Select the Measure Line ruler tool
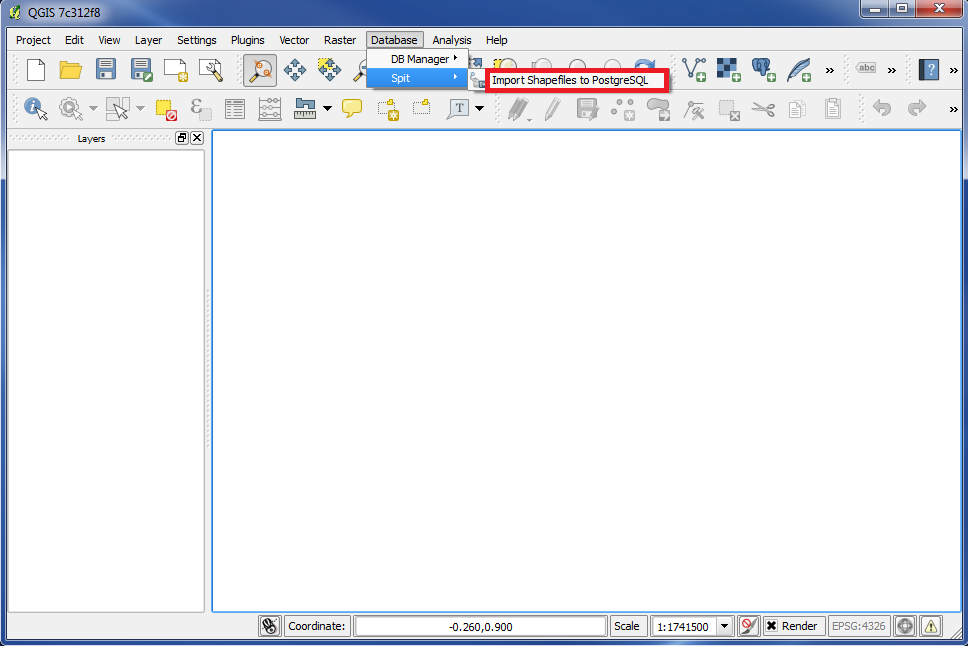 click(x=305, y=109)
